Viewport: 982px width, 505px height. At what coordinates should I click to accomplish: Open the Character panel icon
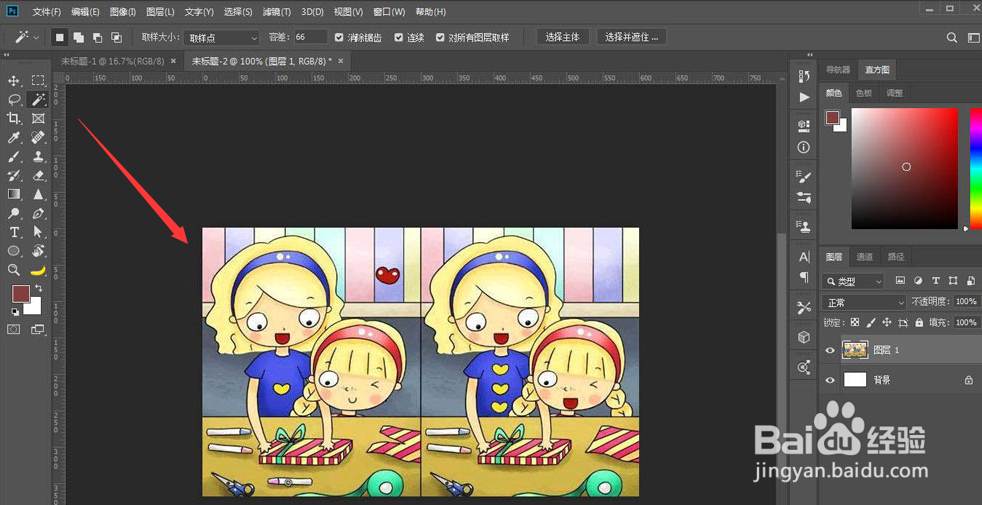coord(804,257)
